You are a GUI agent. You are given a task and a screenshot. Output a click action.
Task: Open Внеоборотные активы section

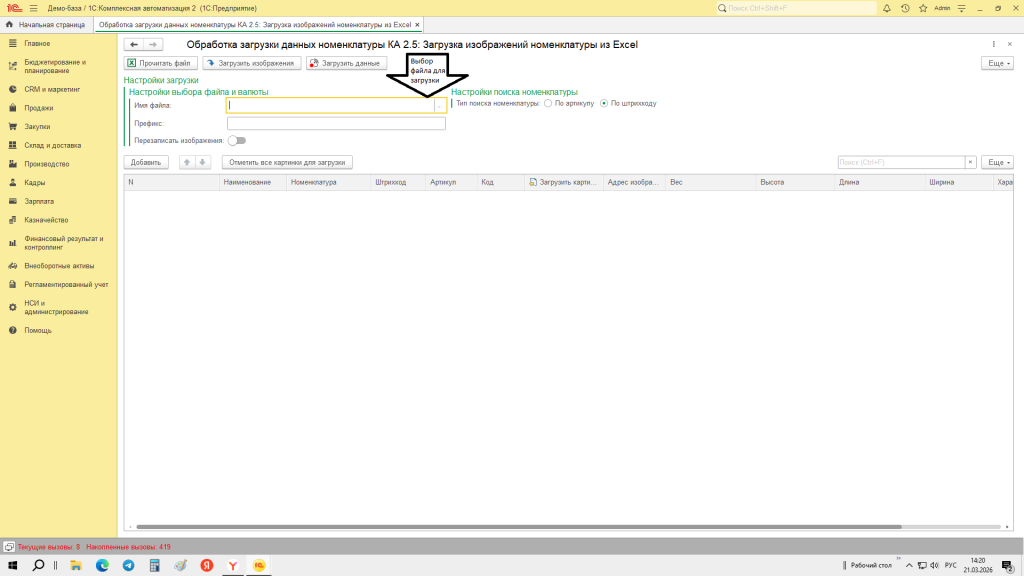tap(59, 266)
